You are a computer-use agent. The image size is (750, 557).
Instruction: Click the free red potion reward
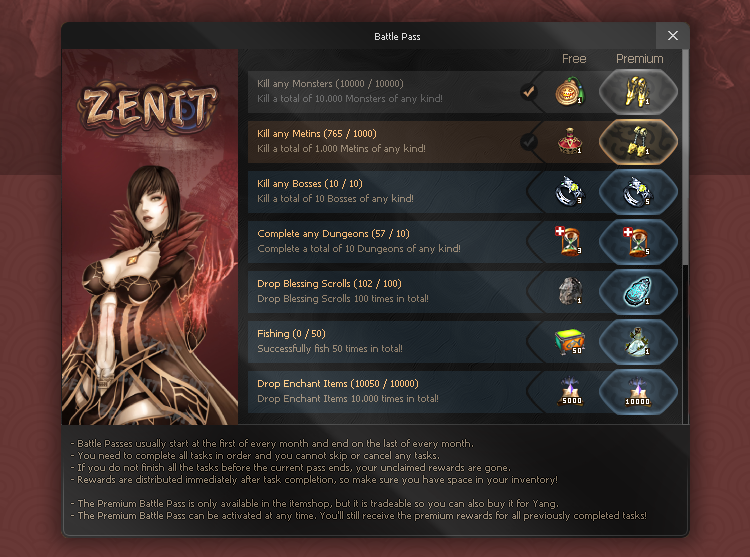(x=569, y=142)
